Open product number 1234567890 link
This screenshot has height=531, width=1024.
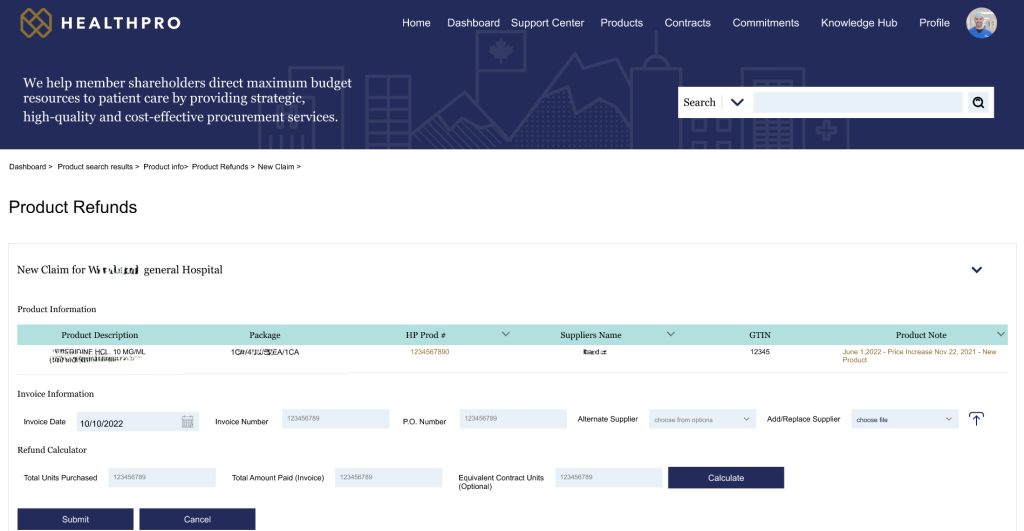tap(430, 352)
